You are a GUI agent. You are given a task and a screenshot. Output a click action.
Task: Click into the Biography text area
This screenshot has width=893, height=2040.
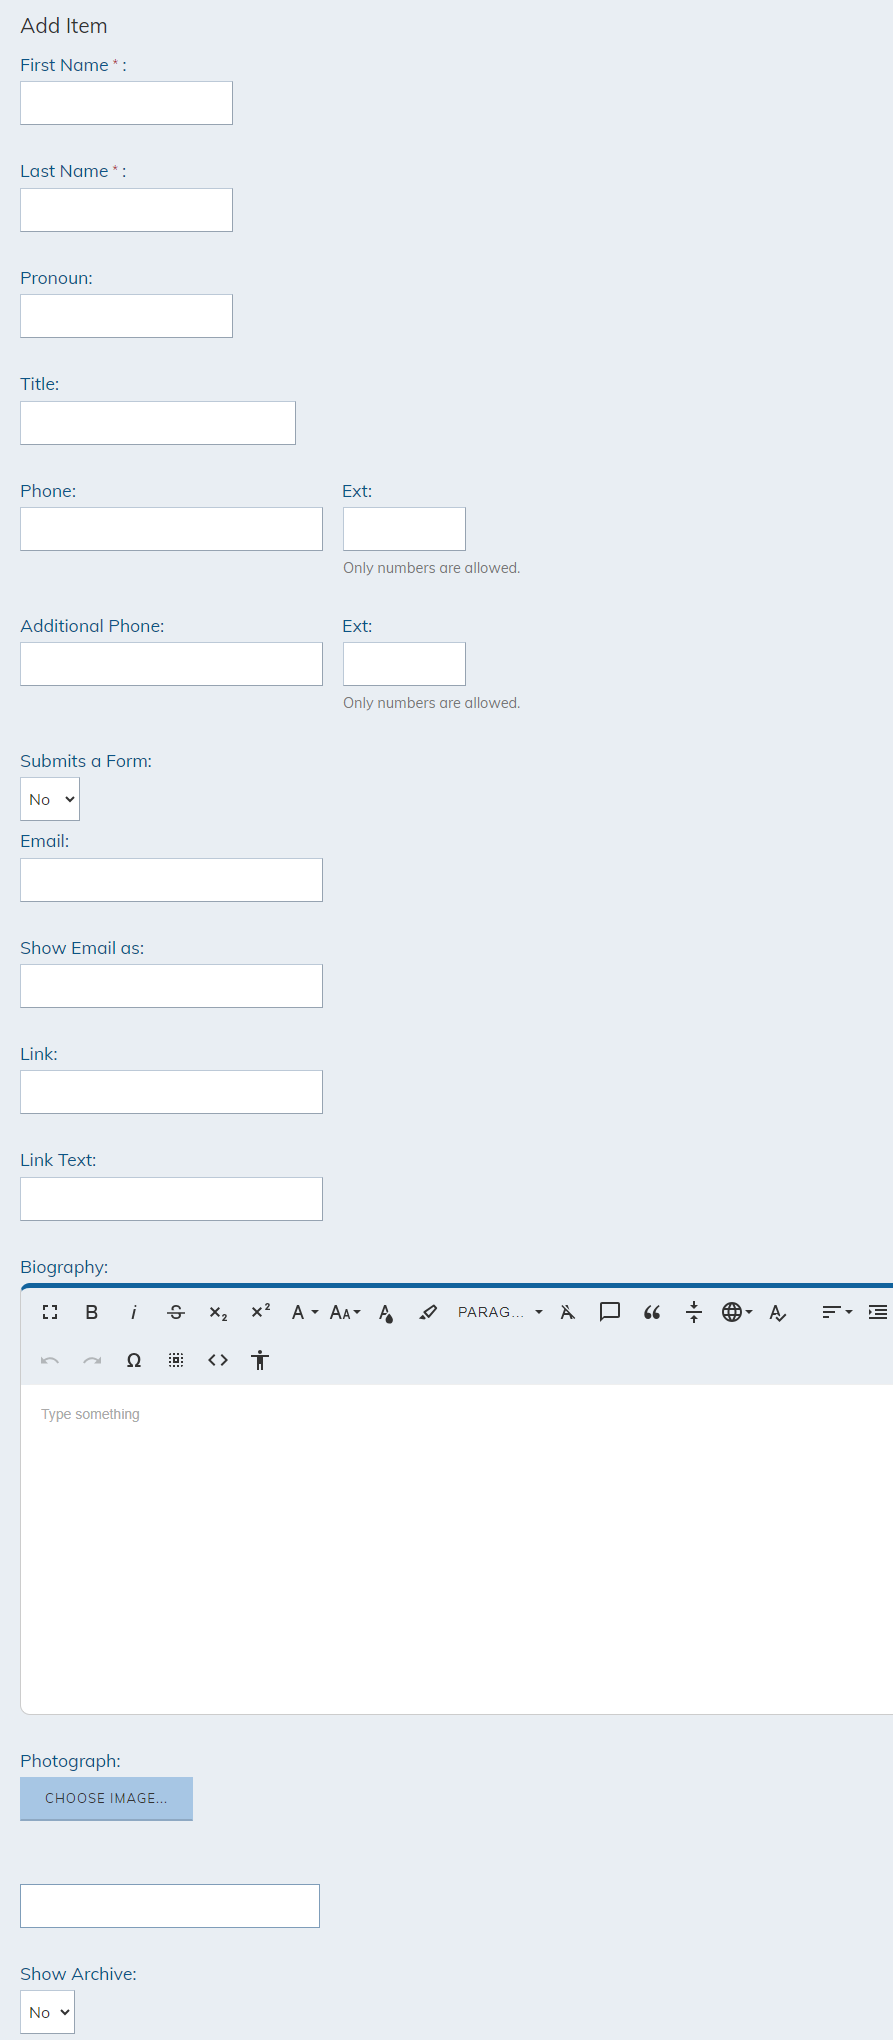457,1549
